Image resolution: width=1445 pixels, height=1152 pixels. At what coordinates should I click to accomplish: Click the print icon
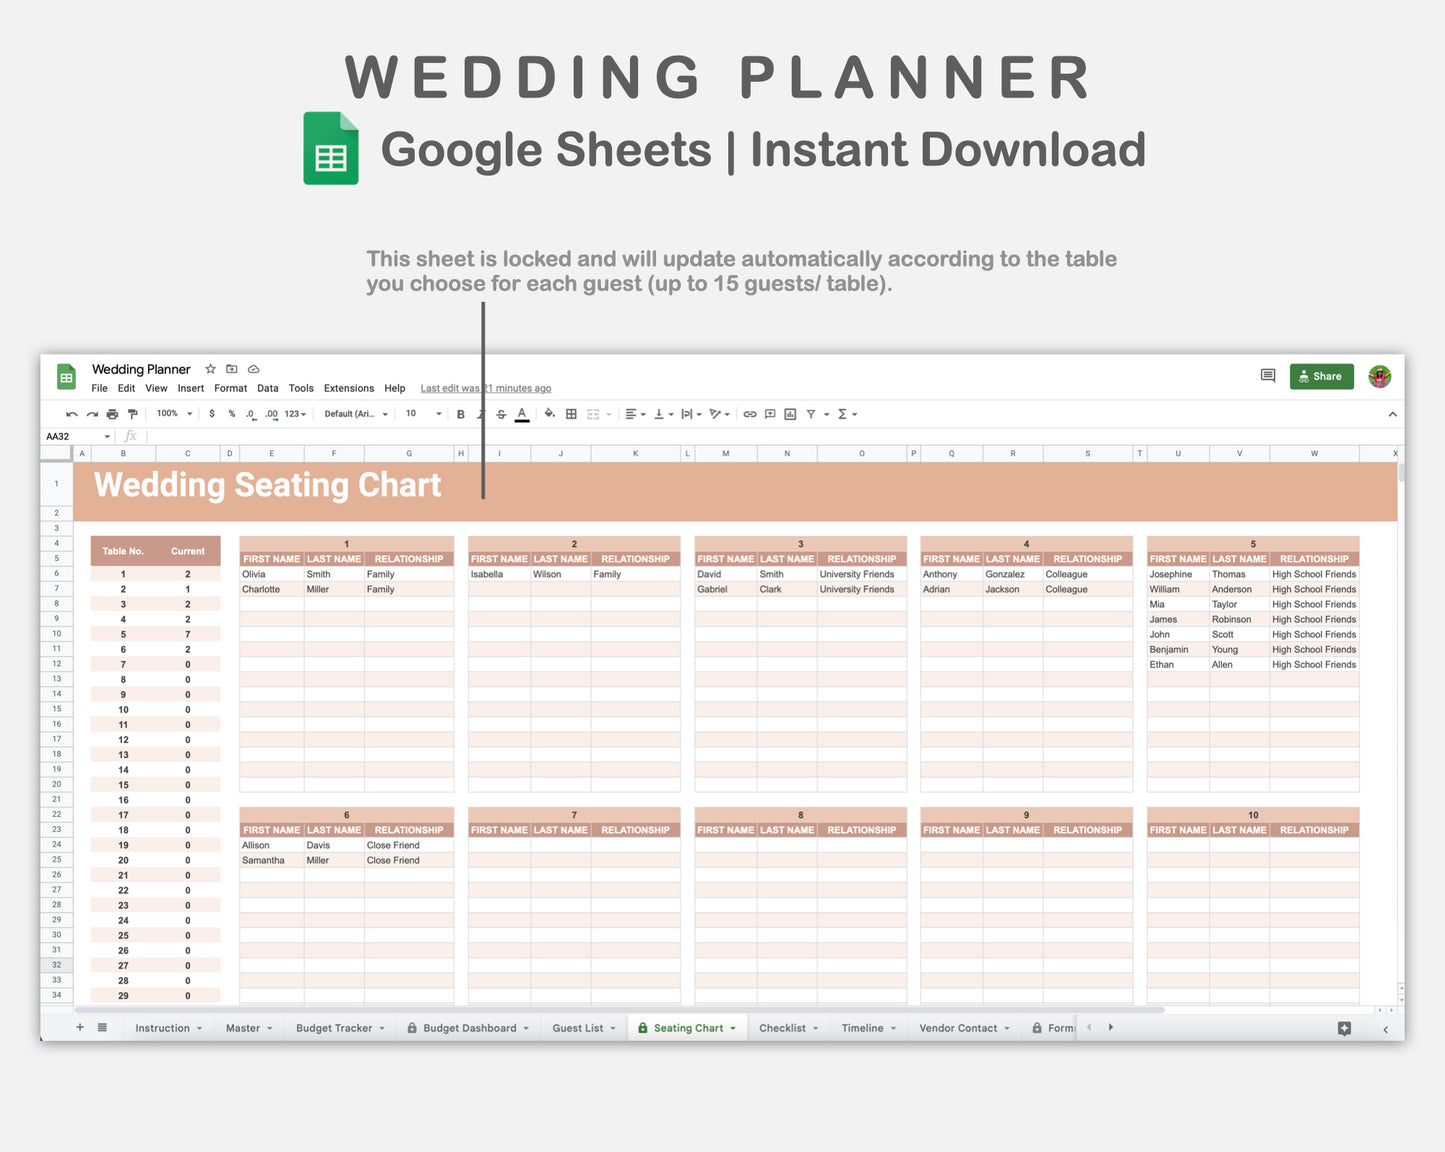click(112, 413)
